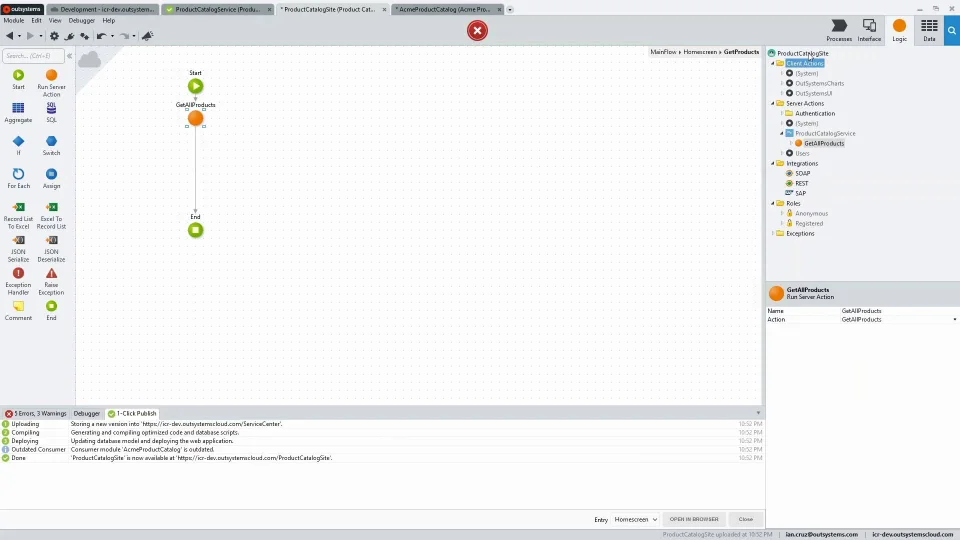Pick the Aggregate tool

(18, 113)
